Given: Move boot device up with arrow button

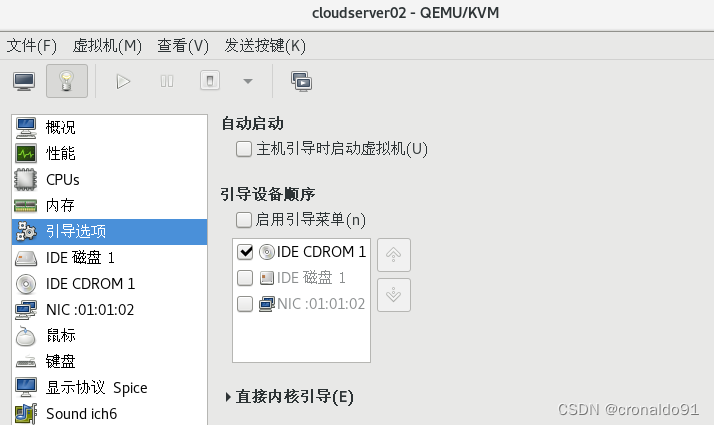Looking at the screenshot, I should point(394,255).
